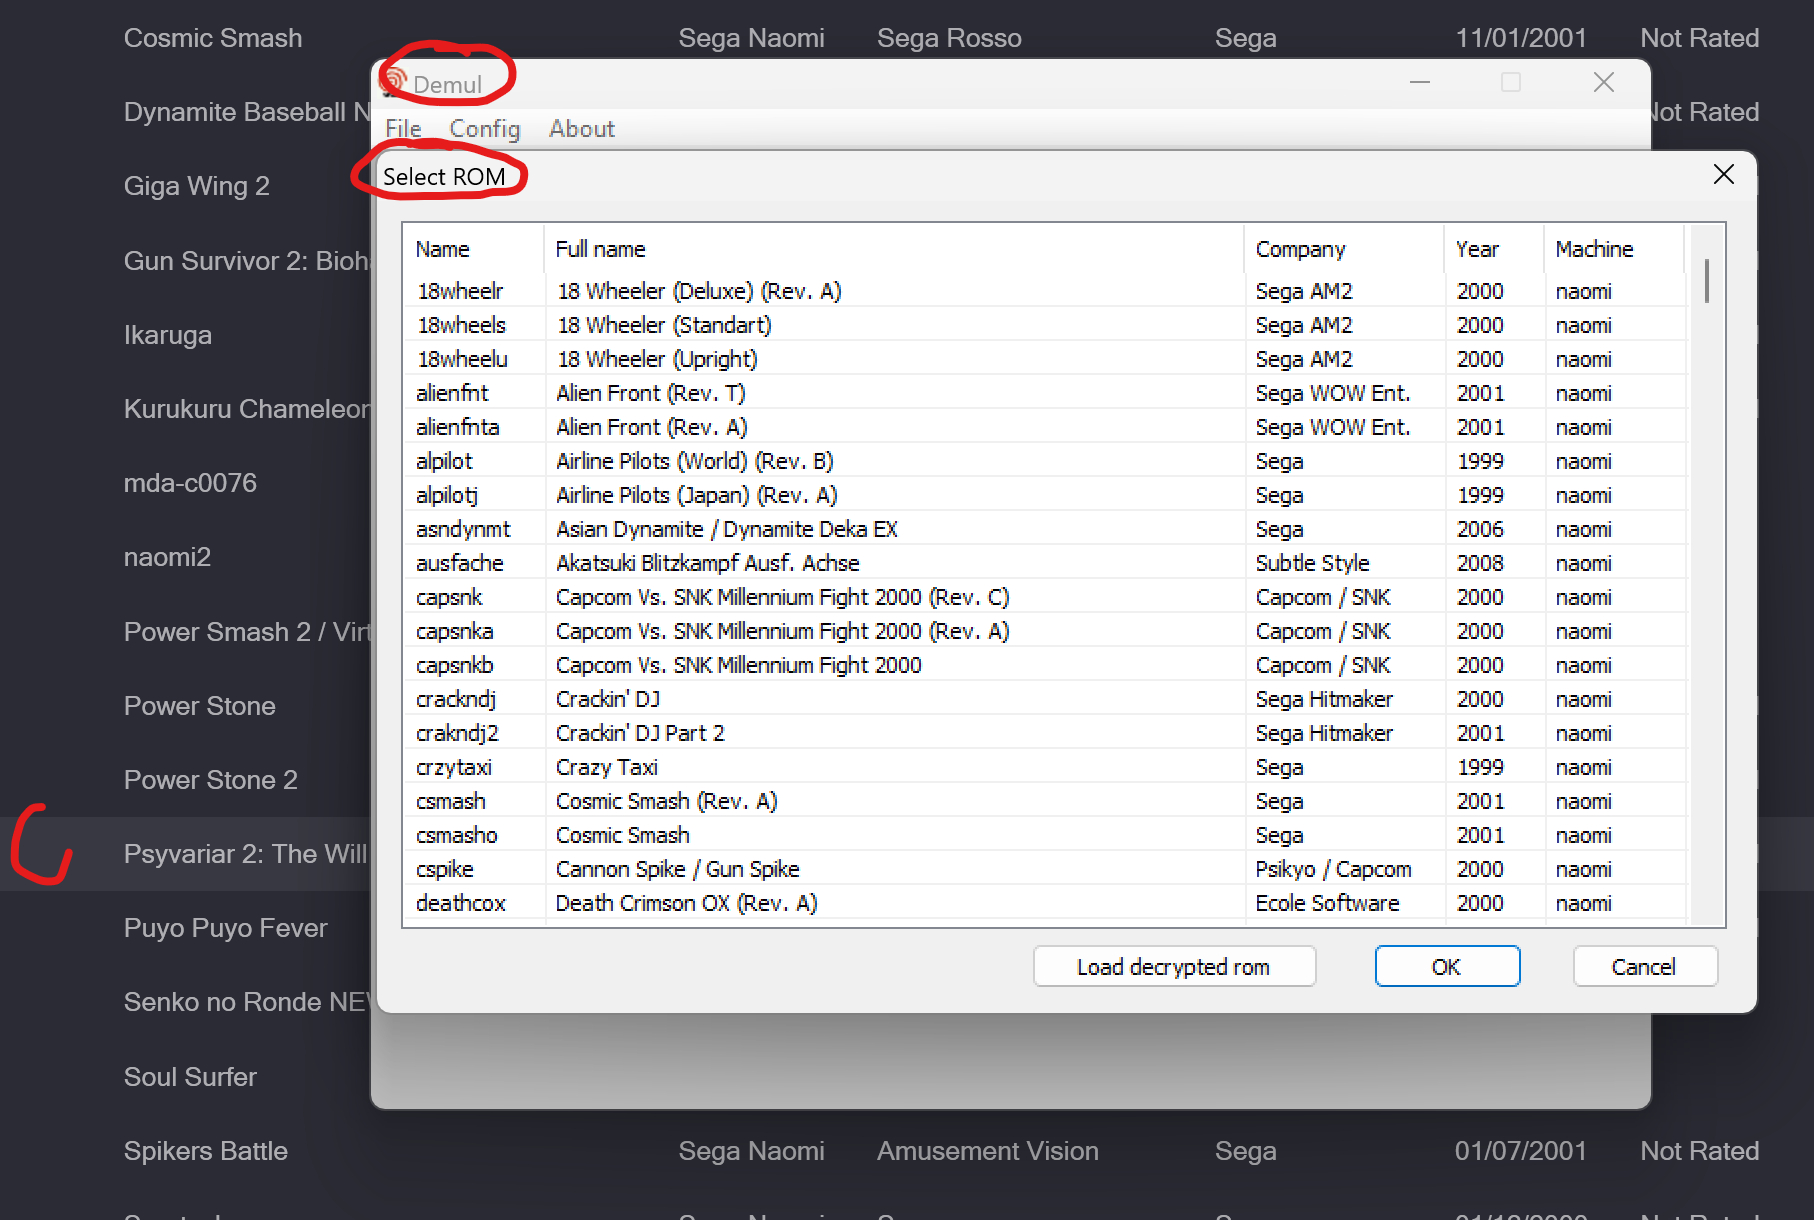Image resolution: width=1814 pixels, height=1220 pixels.
Task: Sort ROM list by Full name column
Action: 894,249
